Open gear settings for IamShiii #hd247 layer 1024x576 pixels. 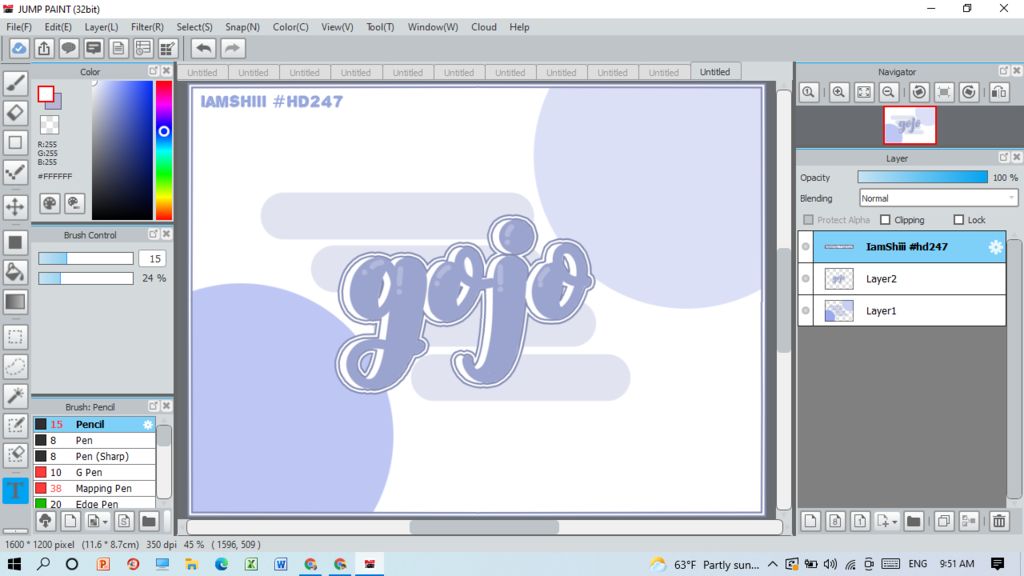tap(995, 247)
